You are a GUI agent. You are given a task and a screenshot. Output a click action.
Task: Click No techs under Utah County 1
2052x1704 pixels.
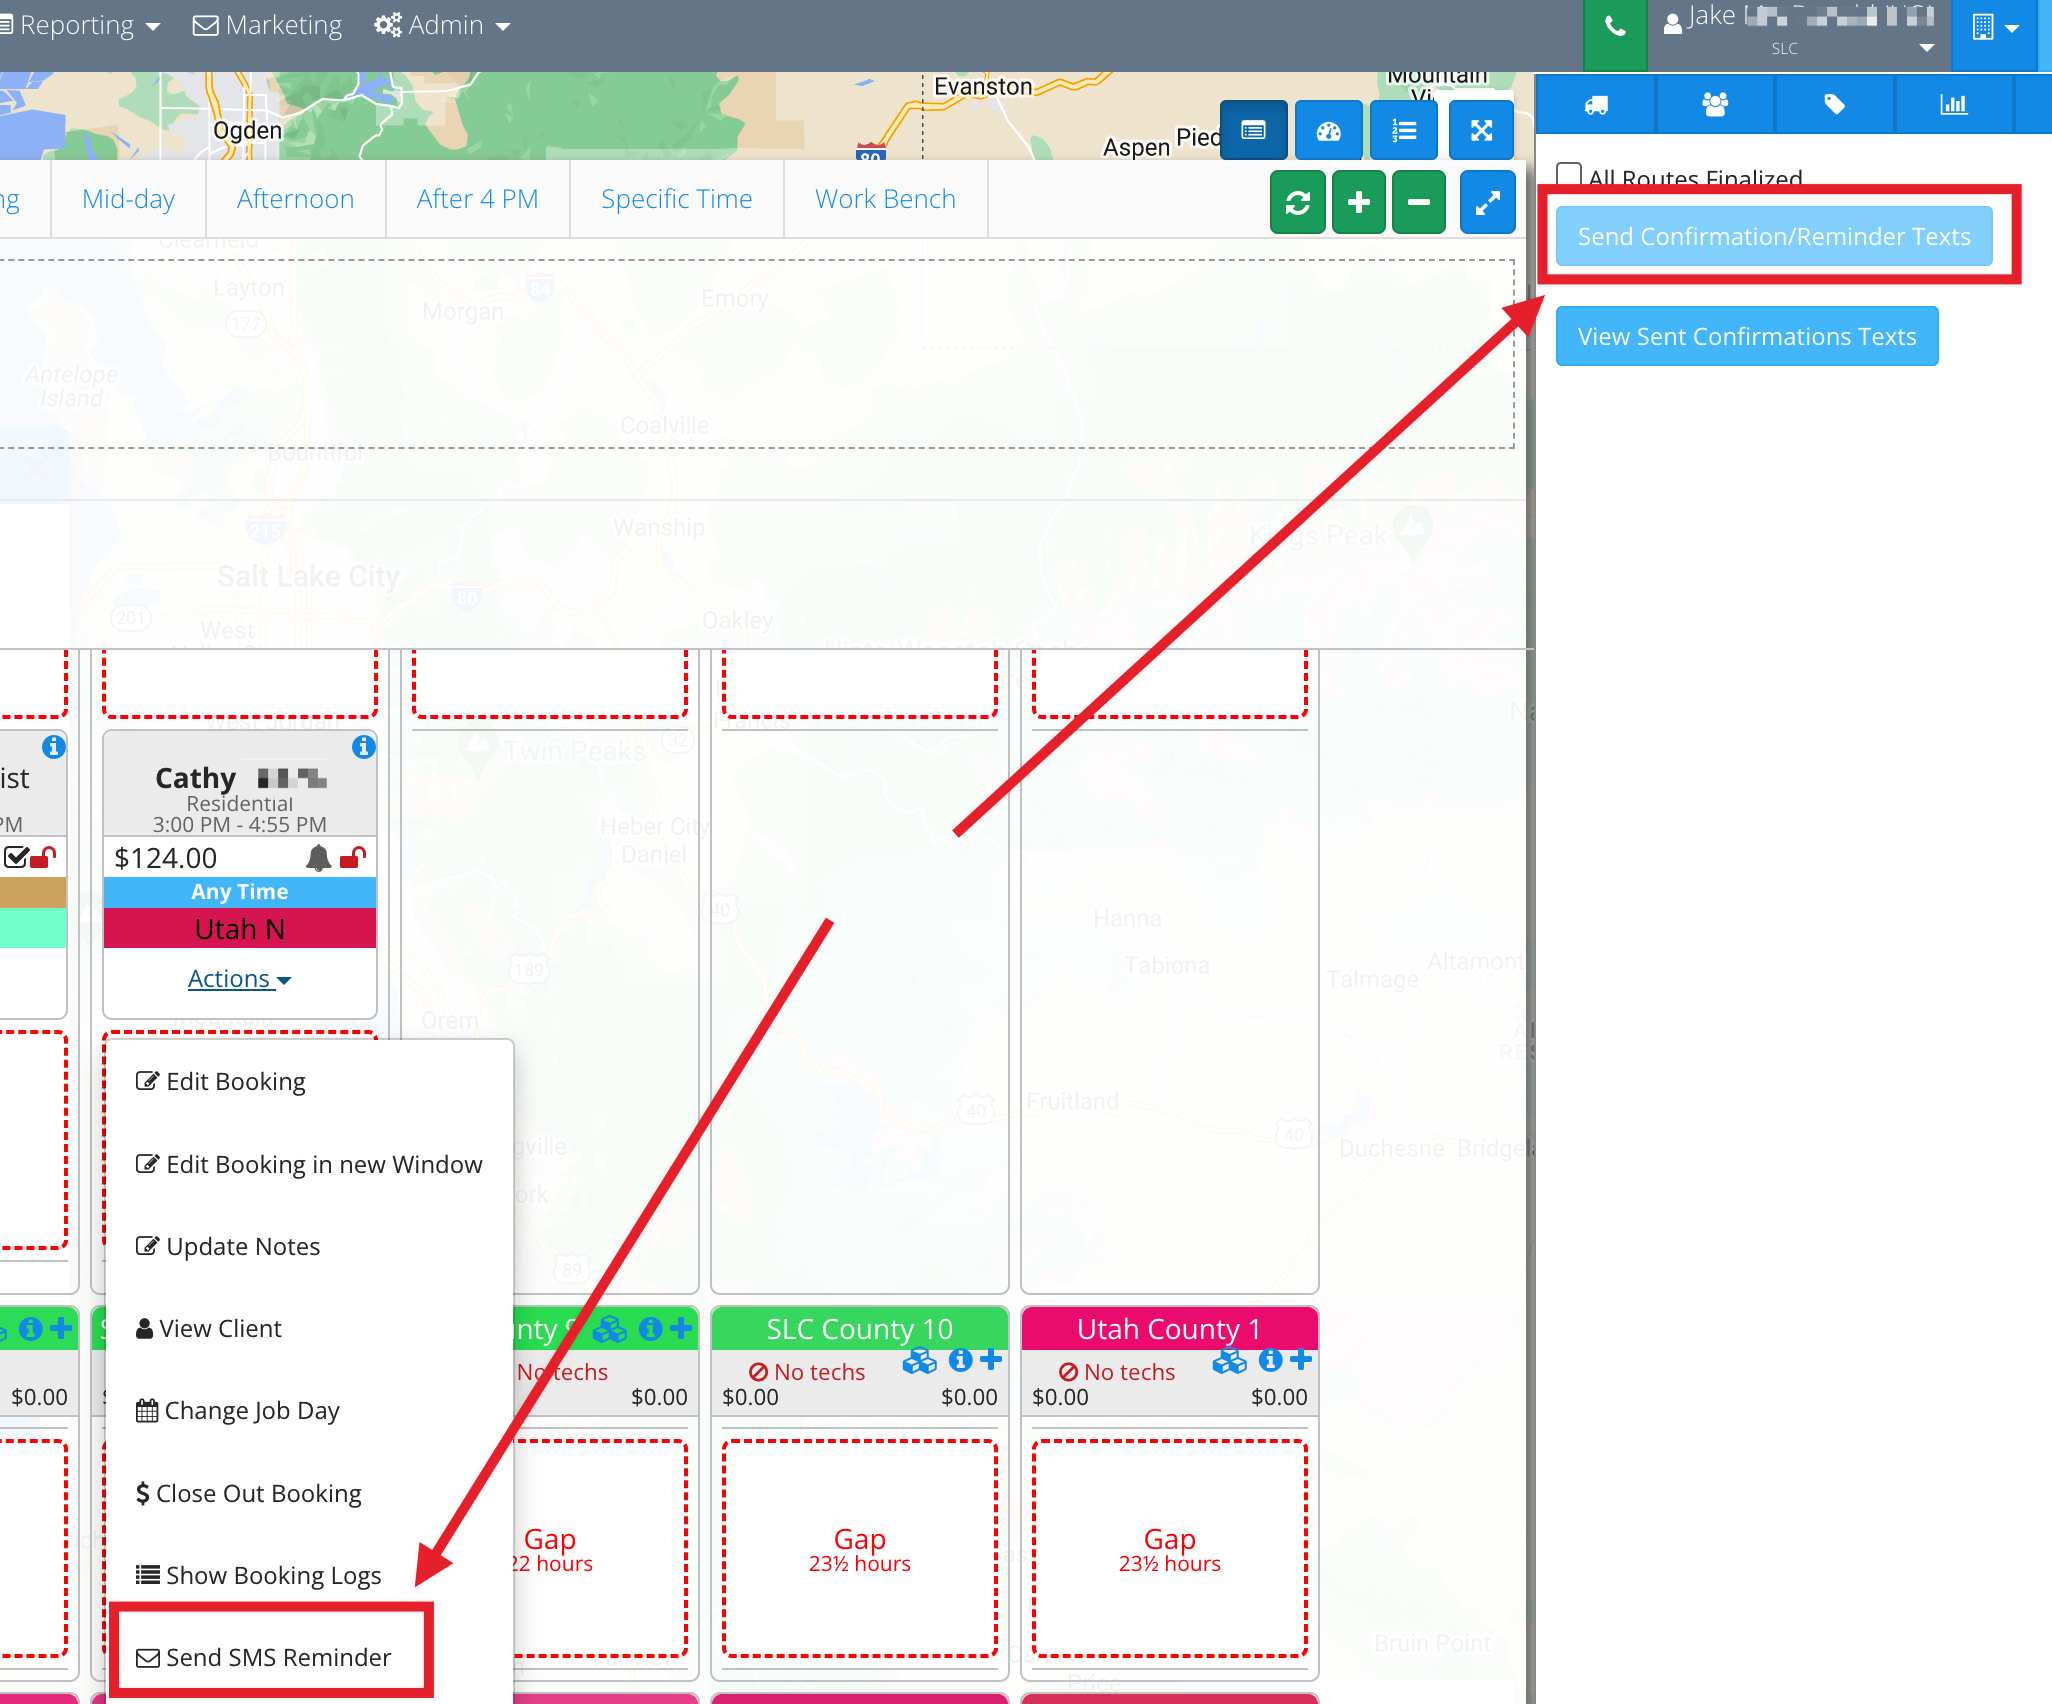coord(1117,1372)
